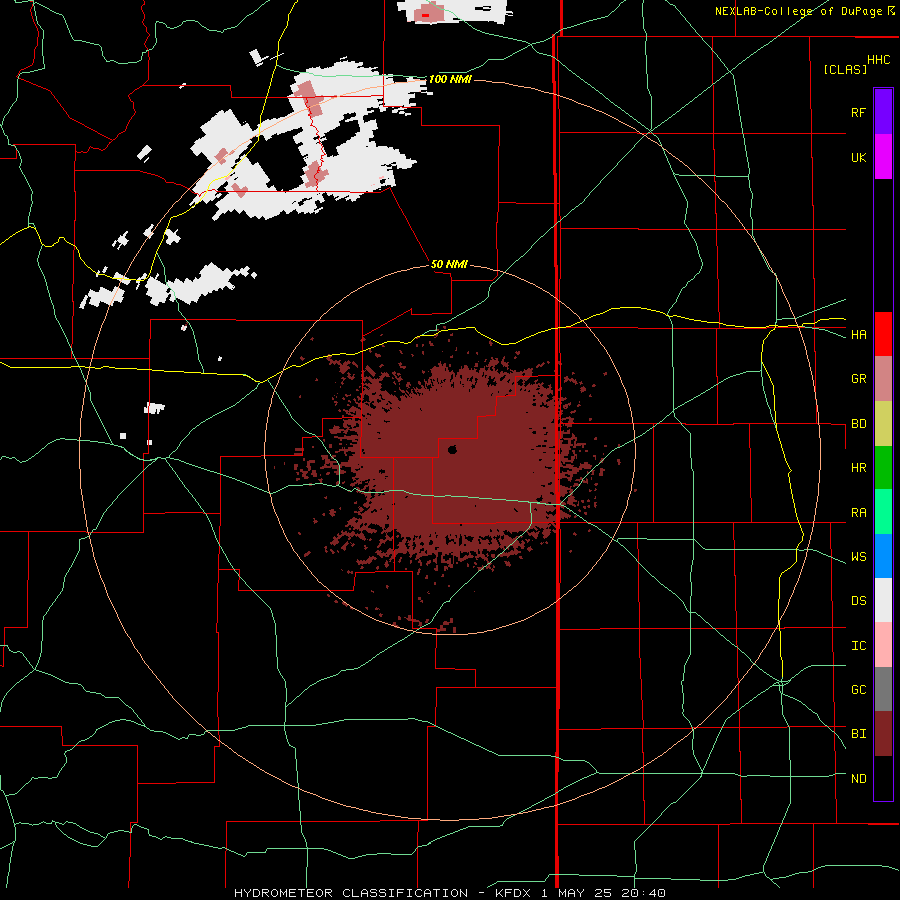Click the HYDROMETEOR CLASSIFICATION title text
This screenshot has height=900, width=900.
(x=351, y=893)
